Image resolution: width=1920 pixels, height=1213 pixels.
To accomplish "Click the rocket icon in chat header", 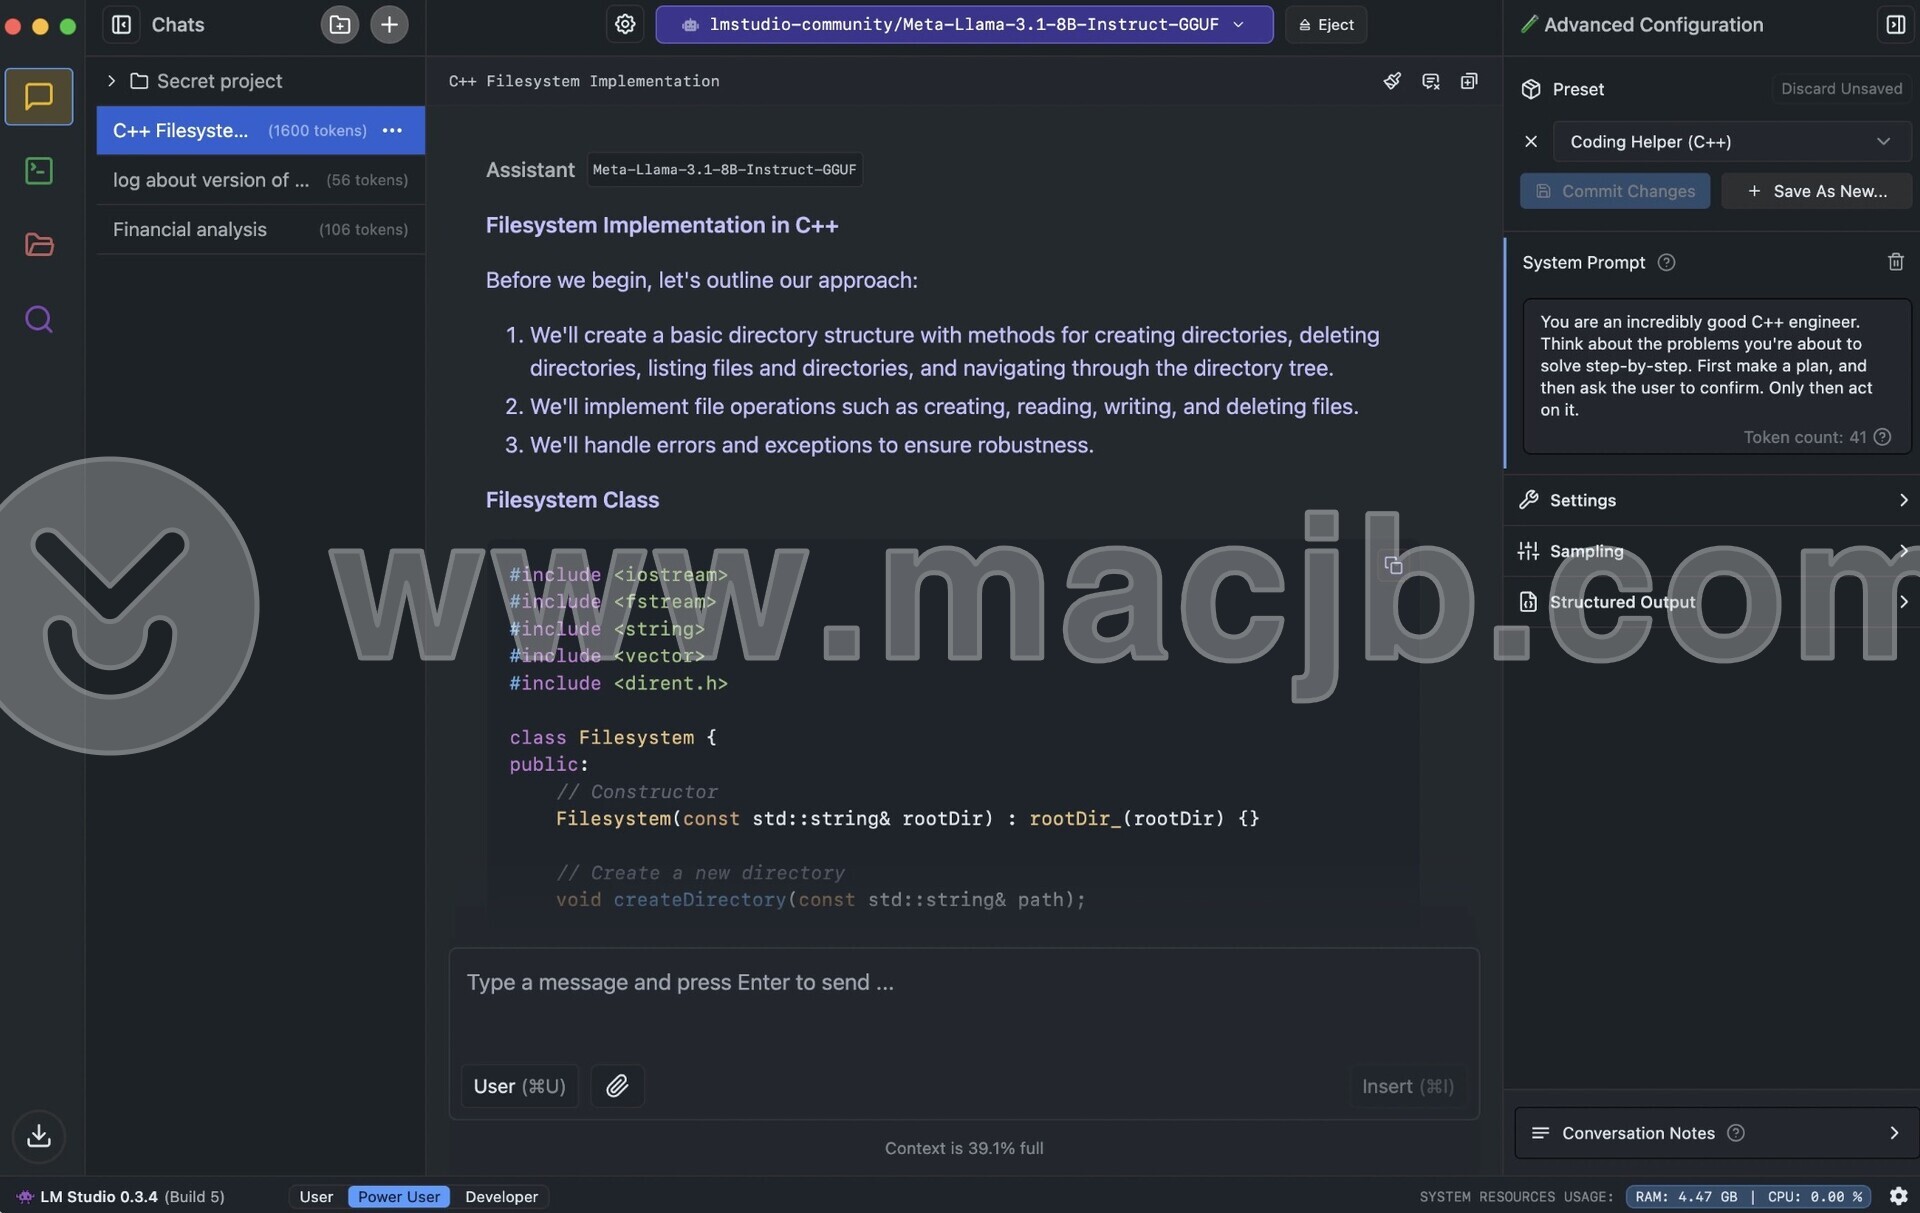I will tap(1392, 81).
